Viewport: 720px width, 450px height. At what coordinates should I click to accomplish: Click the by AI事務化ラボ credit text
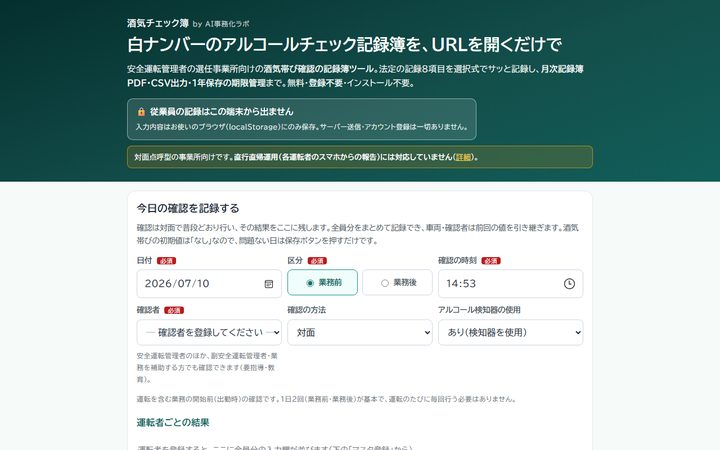[x=221, y=24]
